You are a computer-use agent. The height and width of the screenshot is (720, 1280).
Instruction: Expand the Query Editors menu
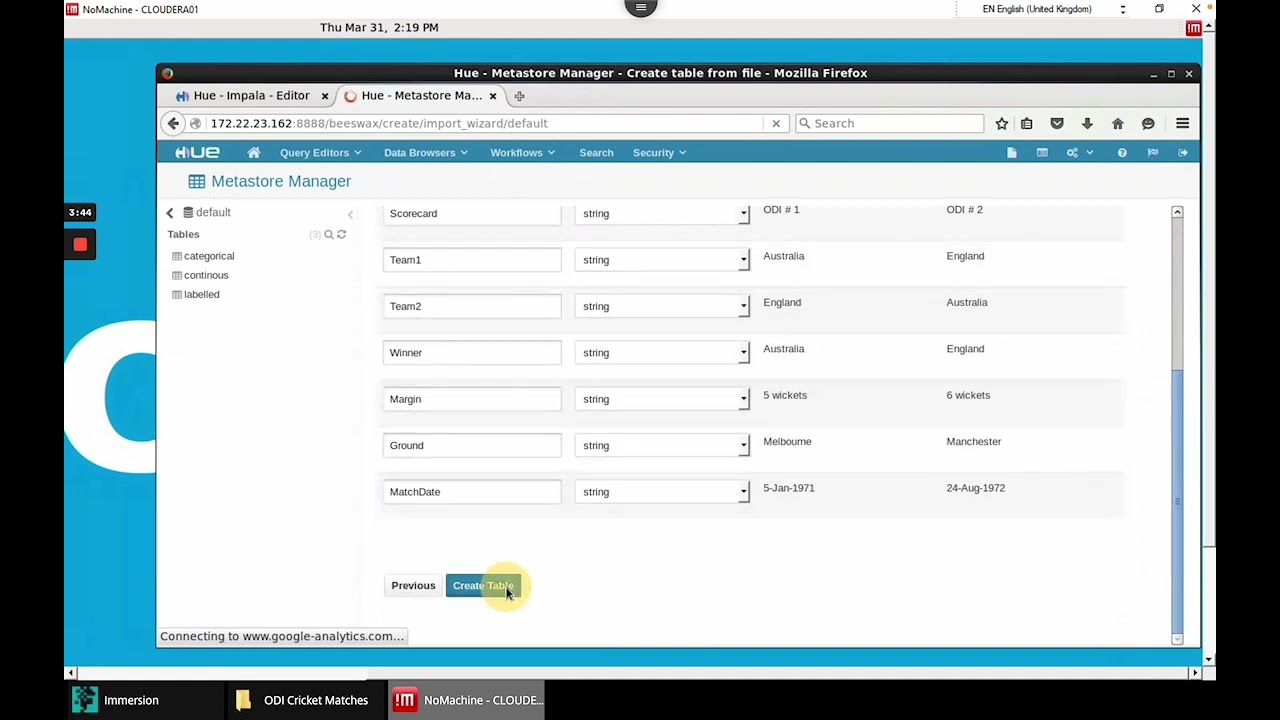[320, 152]
